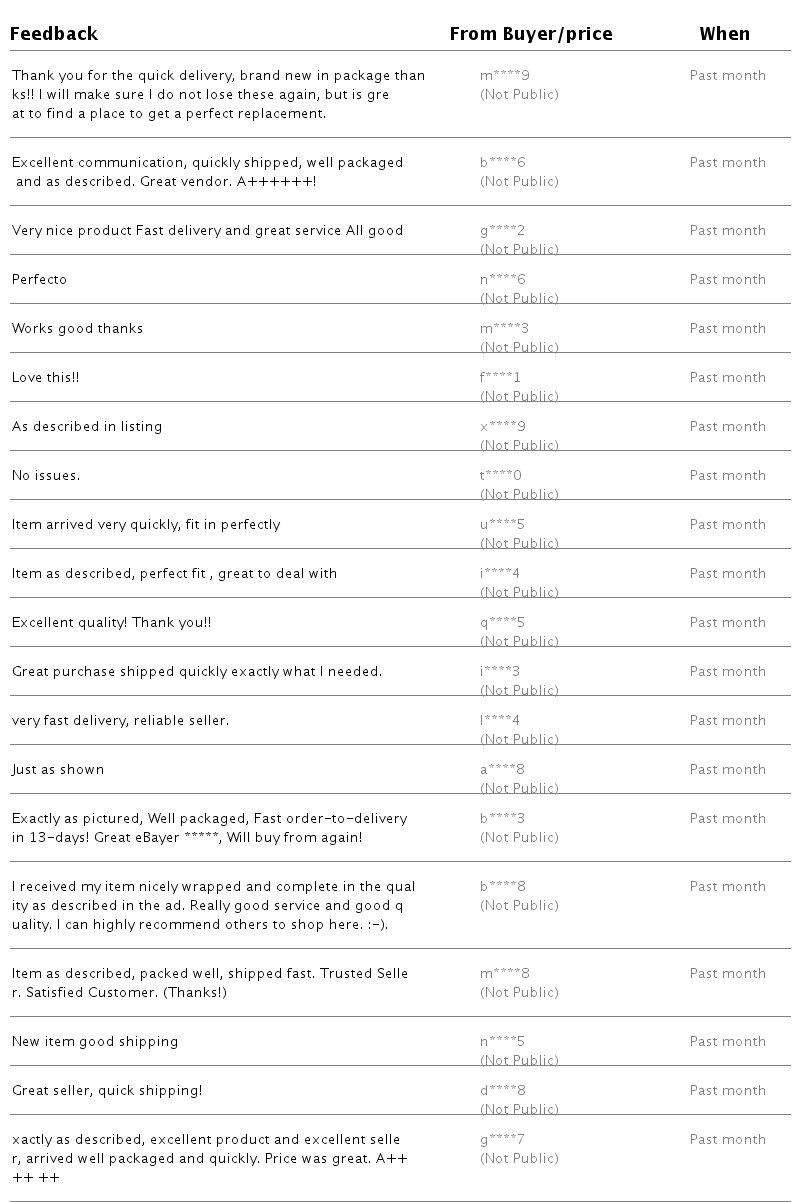Image resolution: width=800 pixels, height=1202 pixels.
Task: Select the "Love this!!" feedback text
Action: pos(46,377)
